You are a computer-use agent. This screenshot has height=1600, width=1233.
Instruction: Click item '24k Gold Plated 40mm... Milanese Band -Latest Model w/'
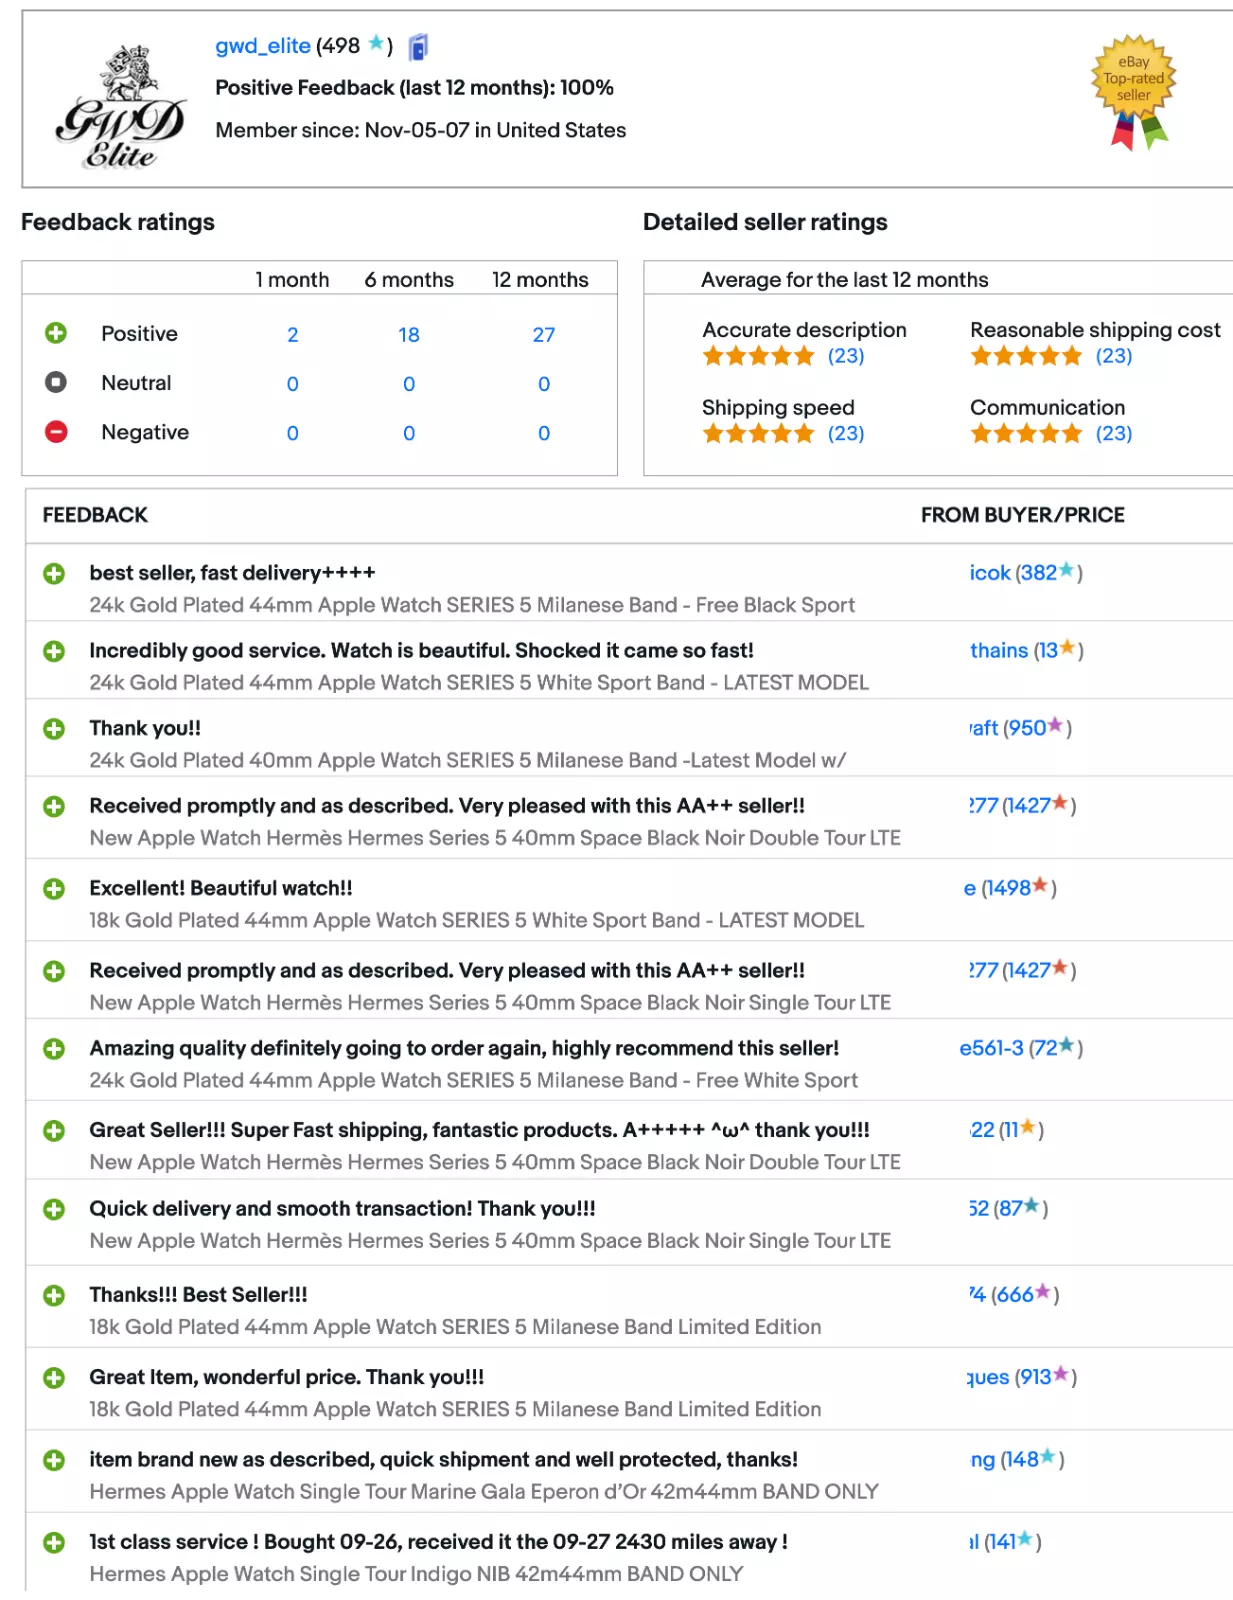[467, 760]
